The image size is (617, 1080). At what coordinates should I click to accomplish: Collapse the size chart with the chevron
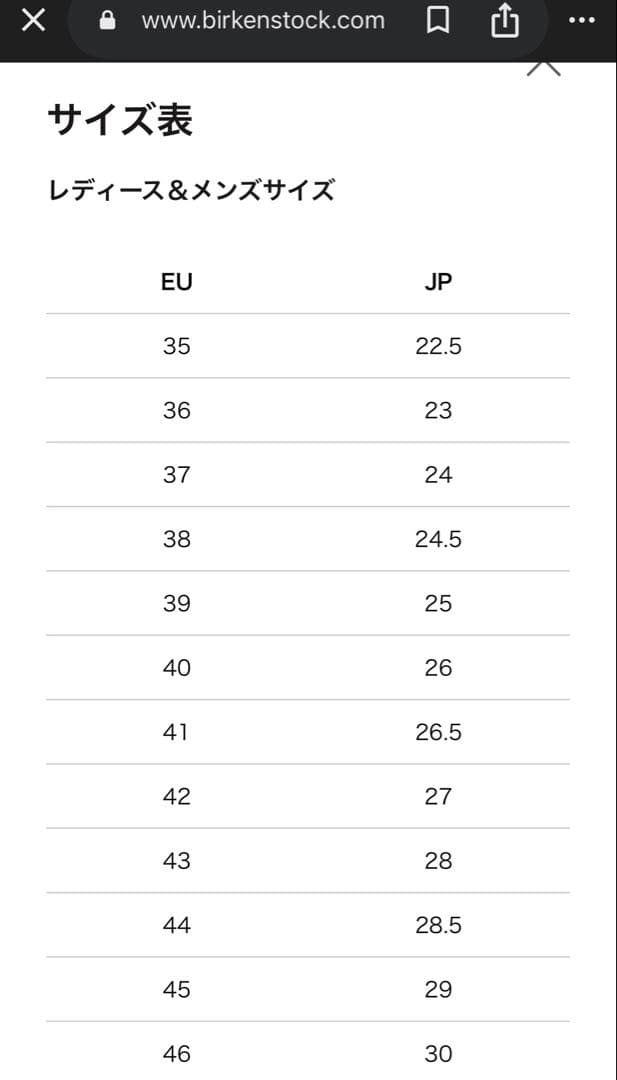pyautogui.click(x=543, y=69)
